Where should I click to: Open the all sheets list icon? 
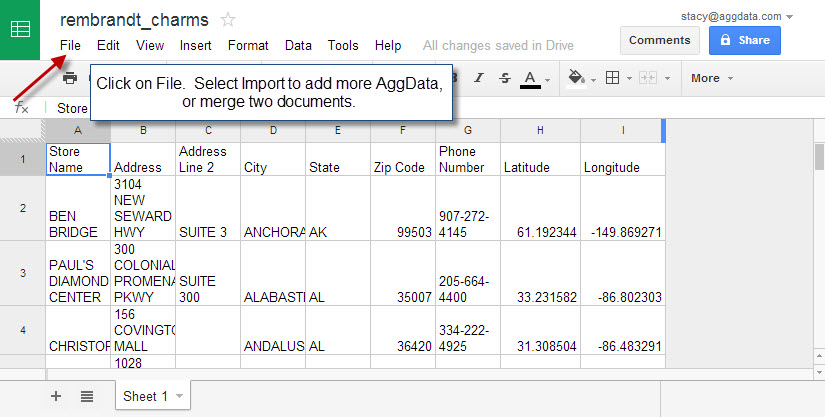pos(87,396)
